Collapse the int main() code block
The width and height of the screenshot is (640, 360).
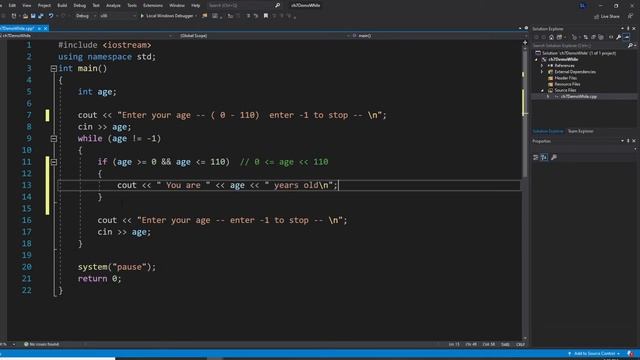[x=53, y=69]
